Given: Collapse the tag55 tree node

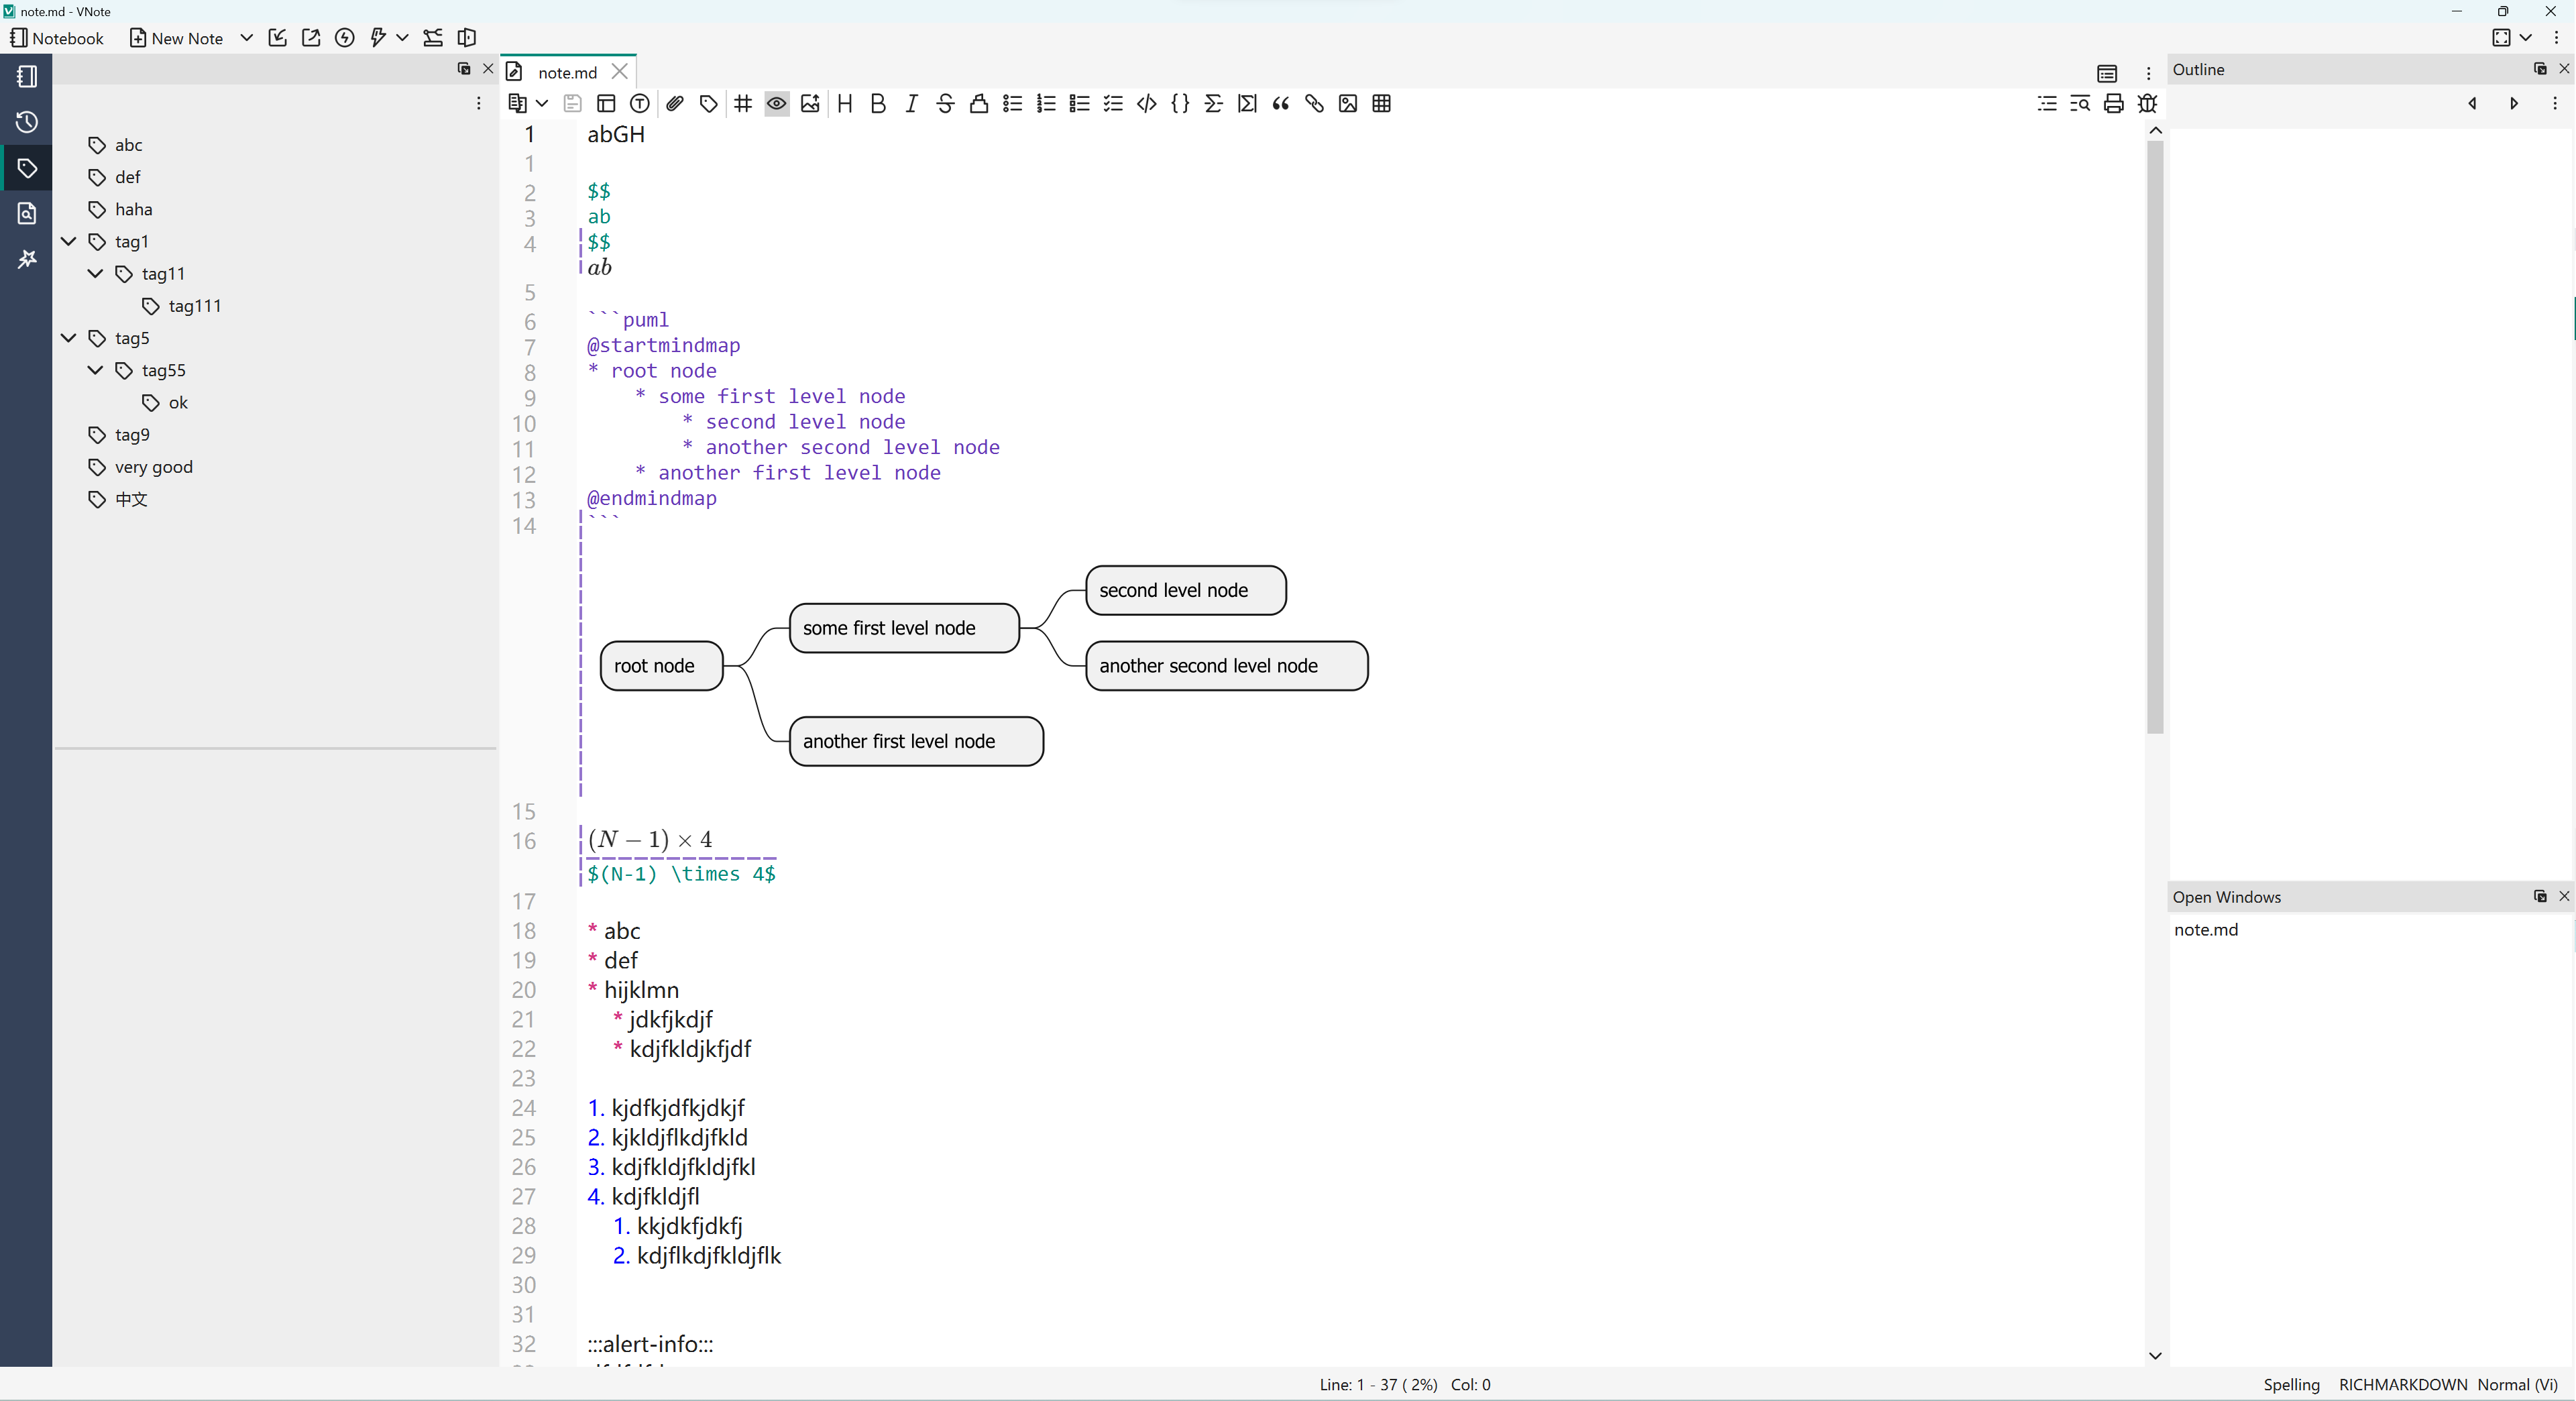Looking at the screenshot, I should click(96, 370).
